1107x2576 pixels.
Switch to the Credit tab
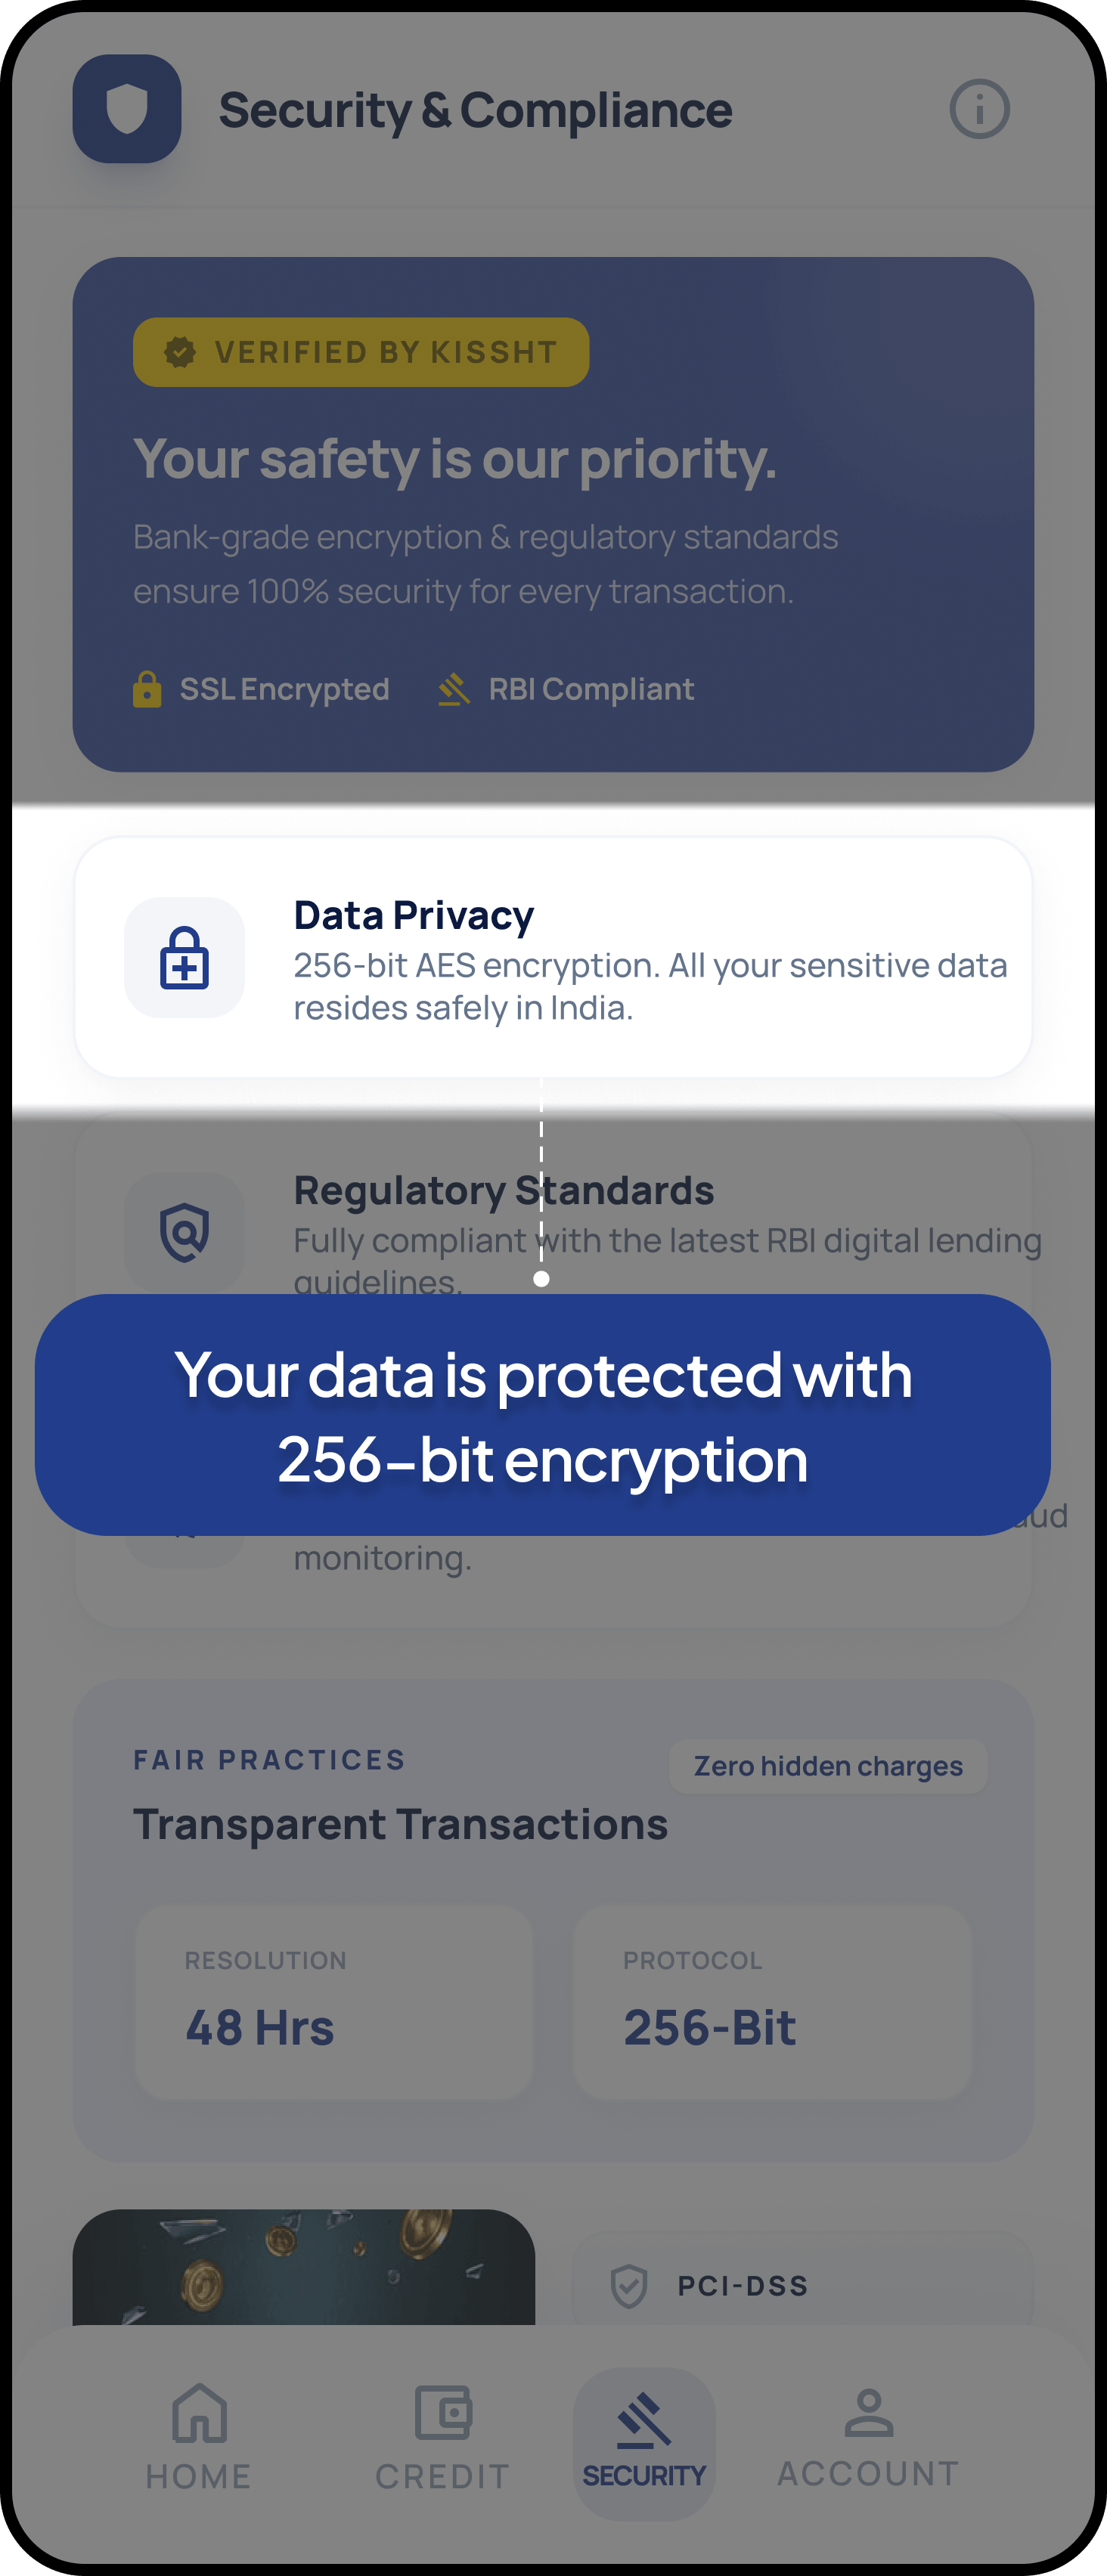[443, 2436]
